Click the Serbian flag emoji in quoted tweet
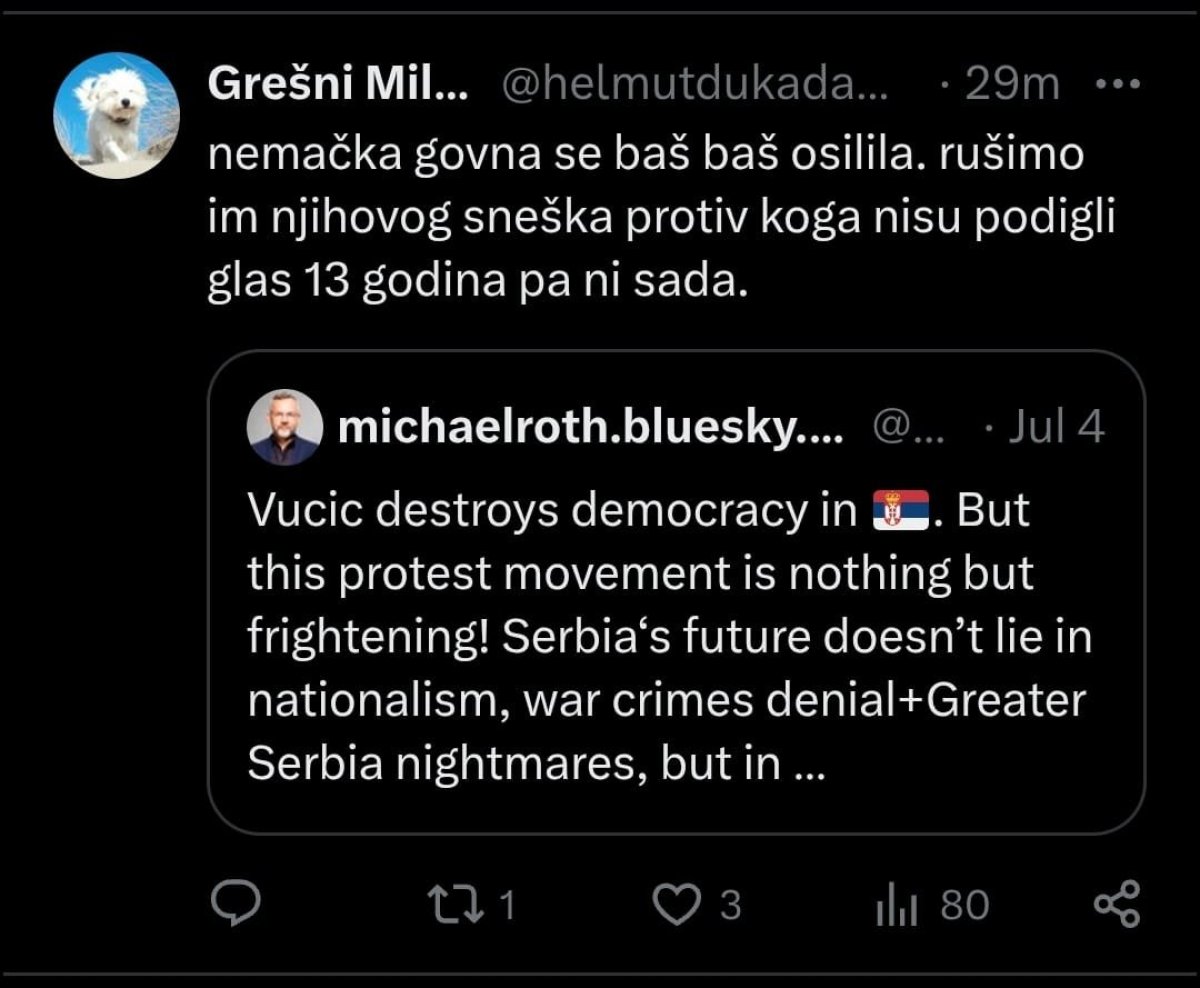1200x988 pixels. (x=901, y=511)
